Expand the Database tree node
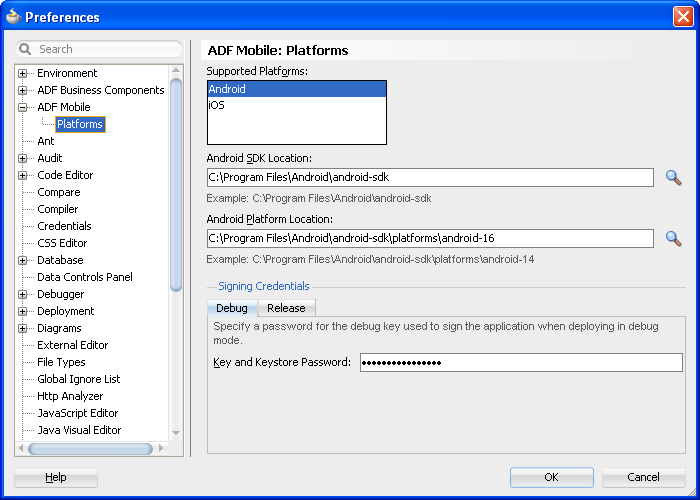The width and height of the screenshot is (700, 500). [22, 260]
